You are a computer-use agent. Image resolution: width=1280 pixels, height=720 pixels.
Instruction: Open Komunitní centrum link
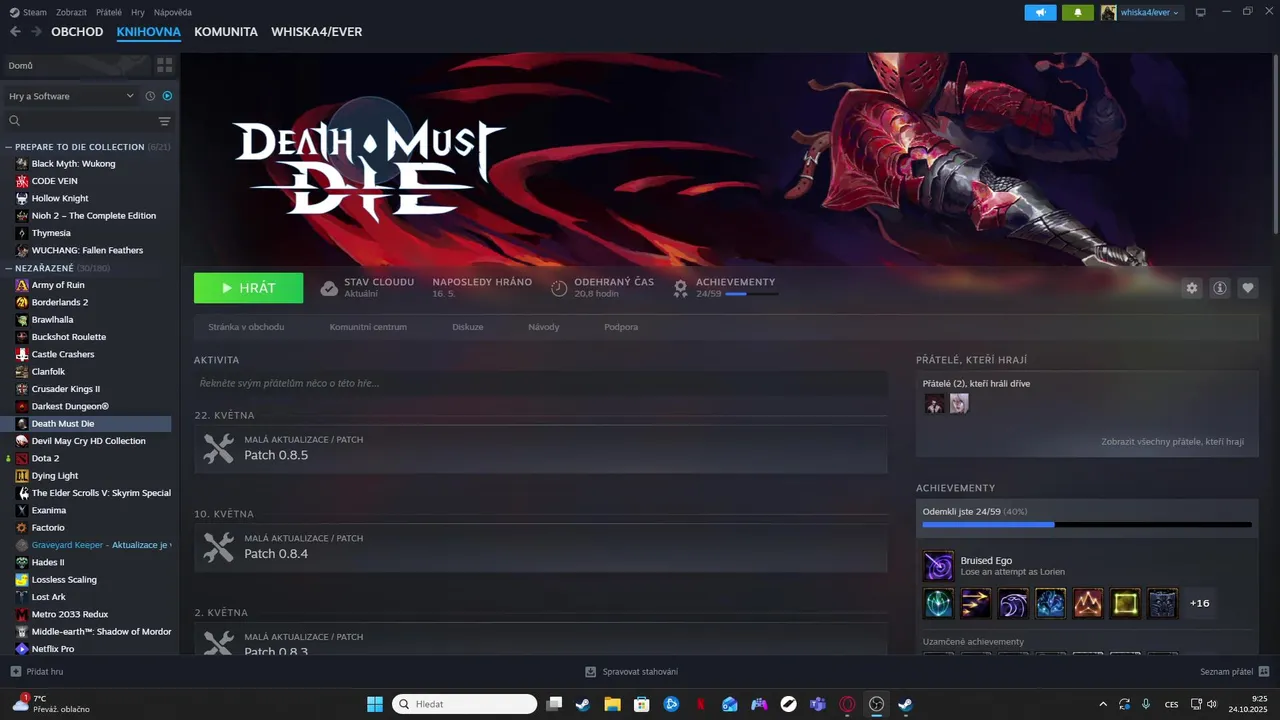368,327
